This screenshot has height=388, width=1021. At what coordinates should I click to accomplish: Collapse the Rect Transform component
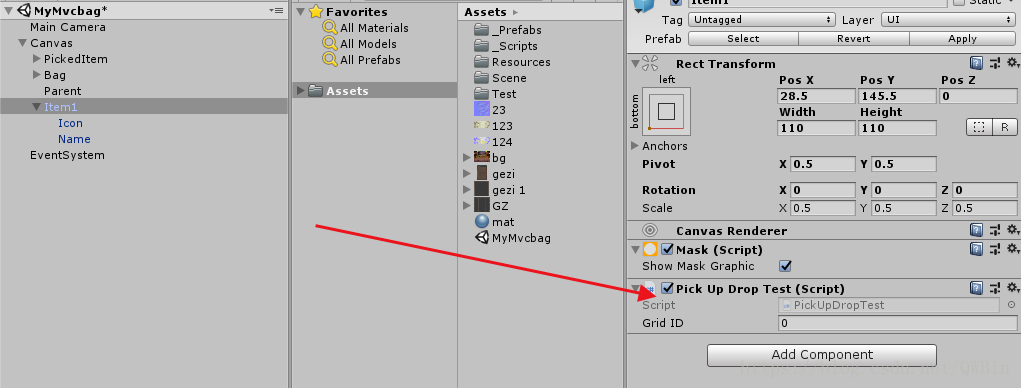[x=635, y=63]
